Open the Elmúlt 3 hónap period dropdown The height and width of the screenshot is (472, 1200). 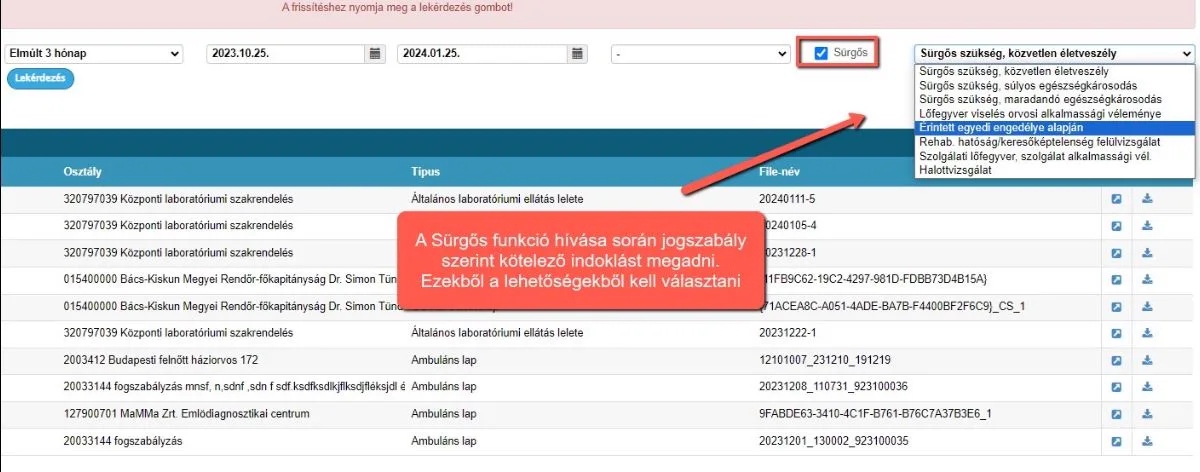[94, 53]
